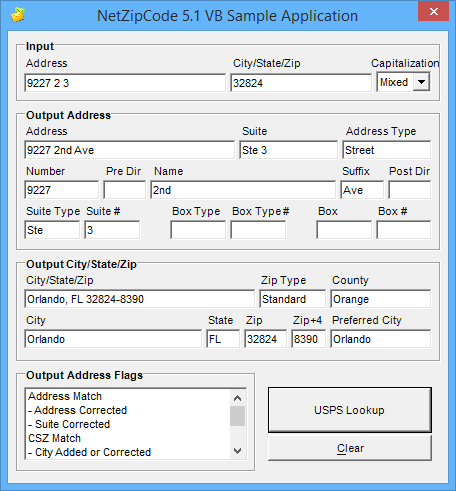456x491 pixels.
Task: Click the Zip field showing 32824
Action: [265, 339]
